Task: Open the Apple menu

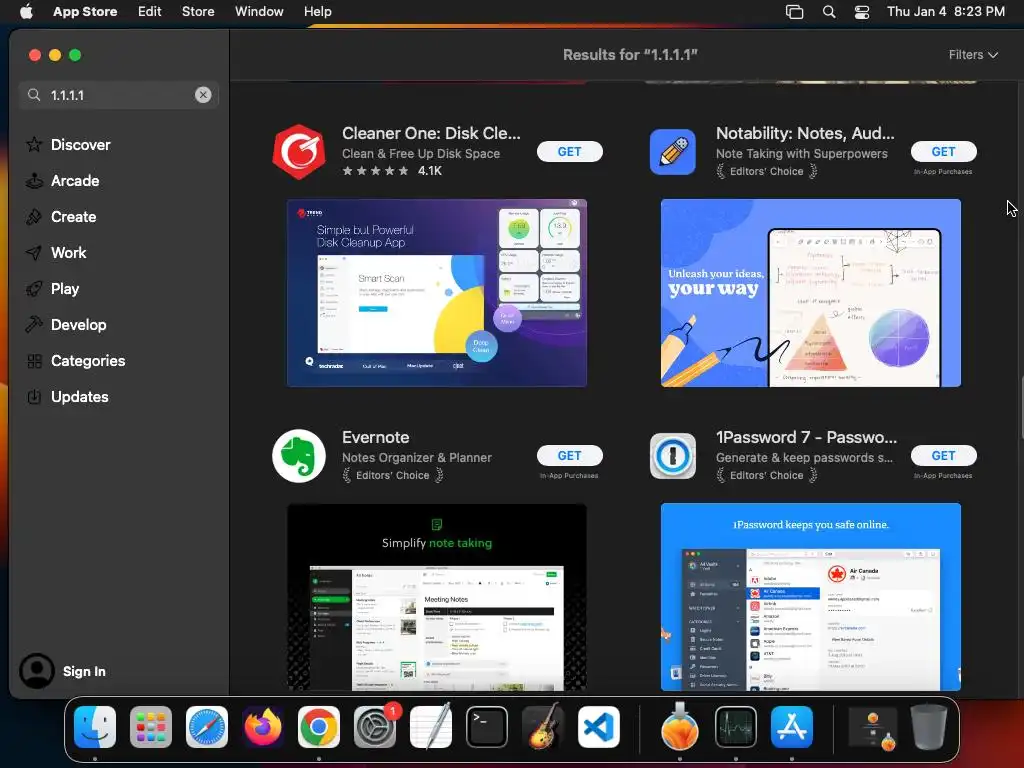Action: [26, 11]
